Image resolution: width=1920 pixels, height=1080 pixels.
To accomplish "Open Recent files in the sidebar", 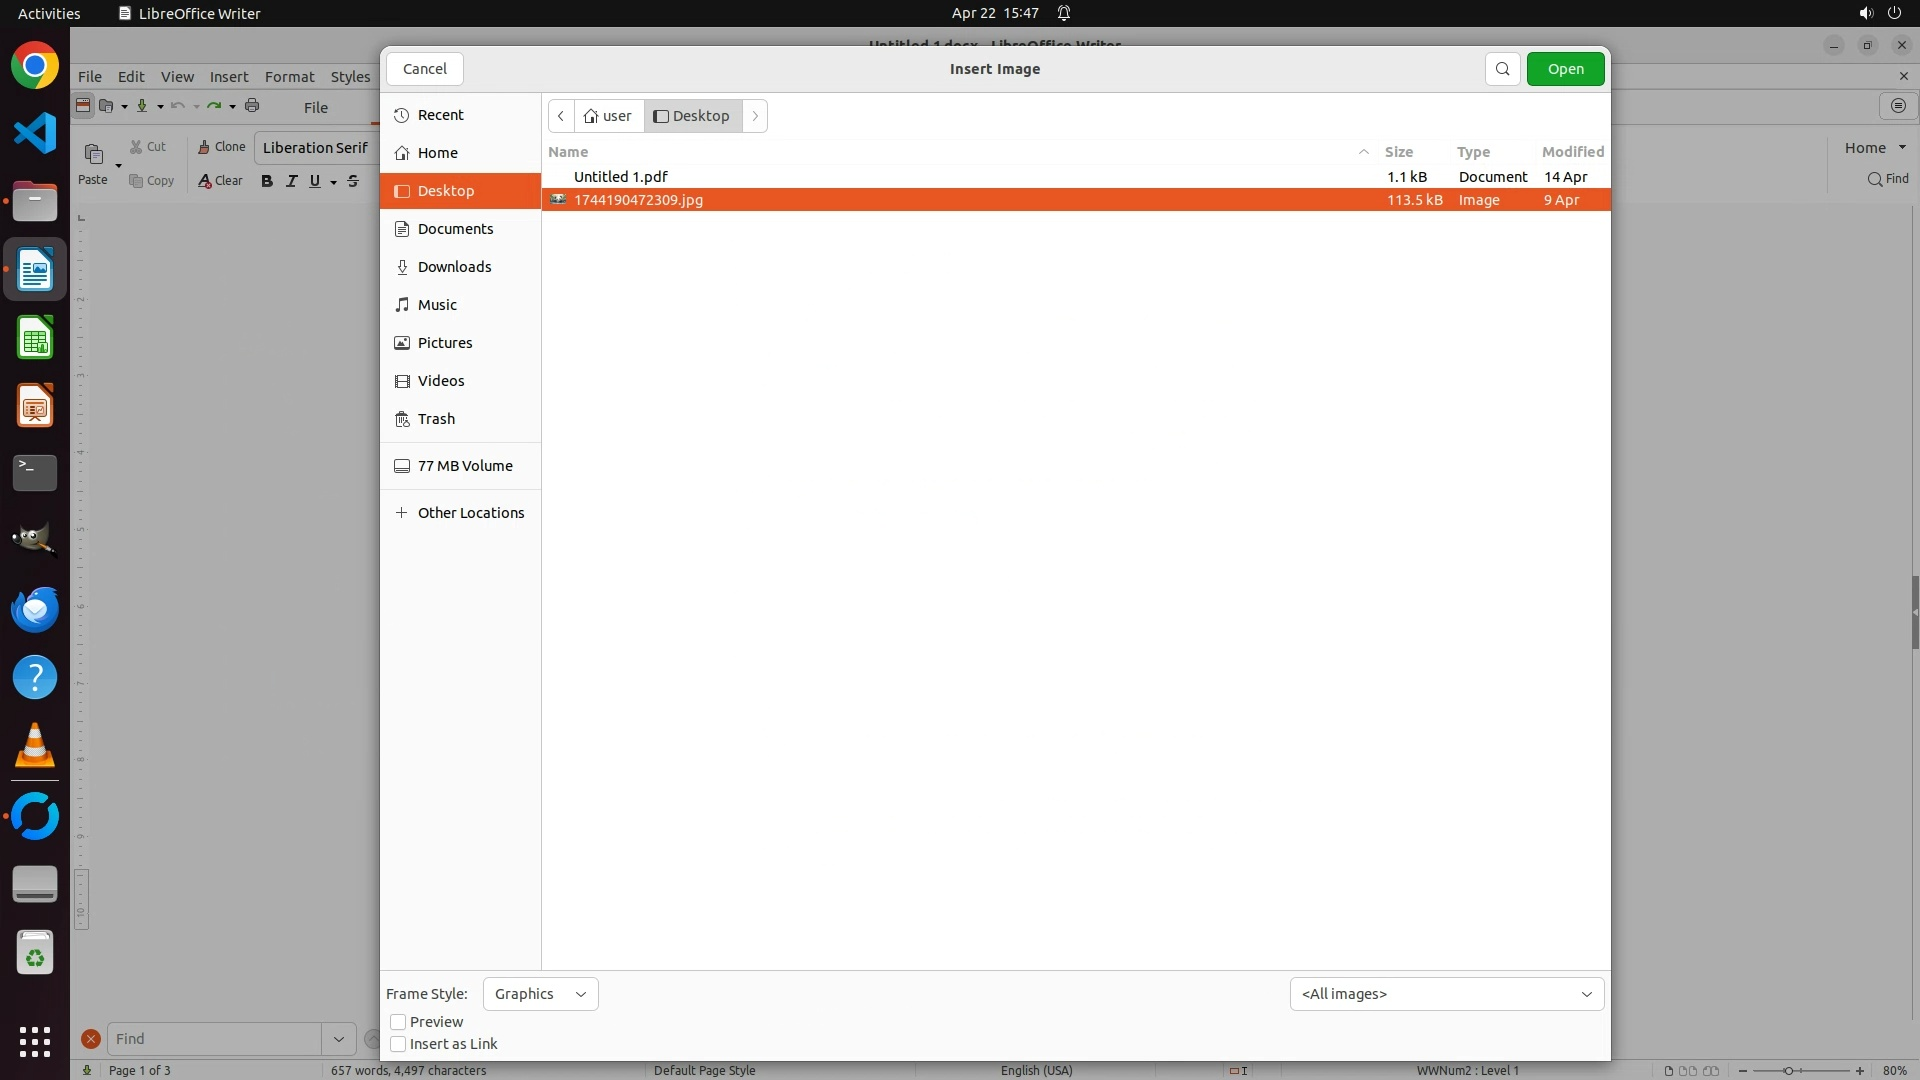I will (440, 115).
